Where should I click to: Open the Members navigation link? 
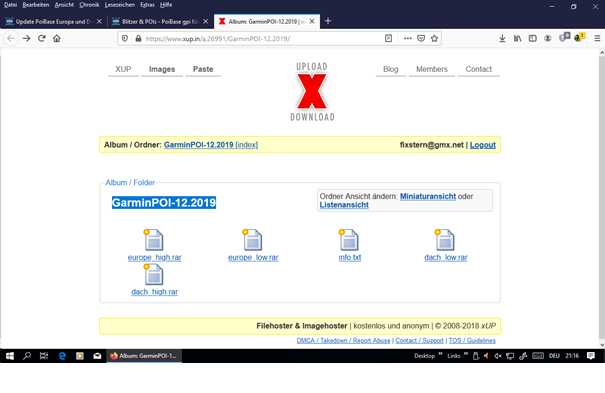tap(432, 69)
